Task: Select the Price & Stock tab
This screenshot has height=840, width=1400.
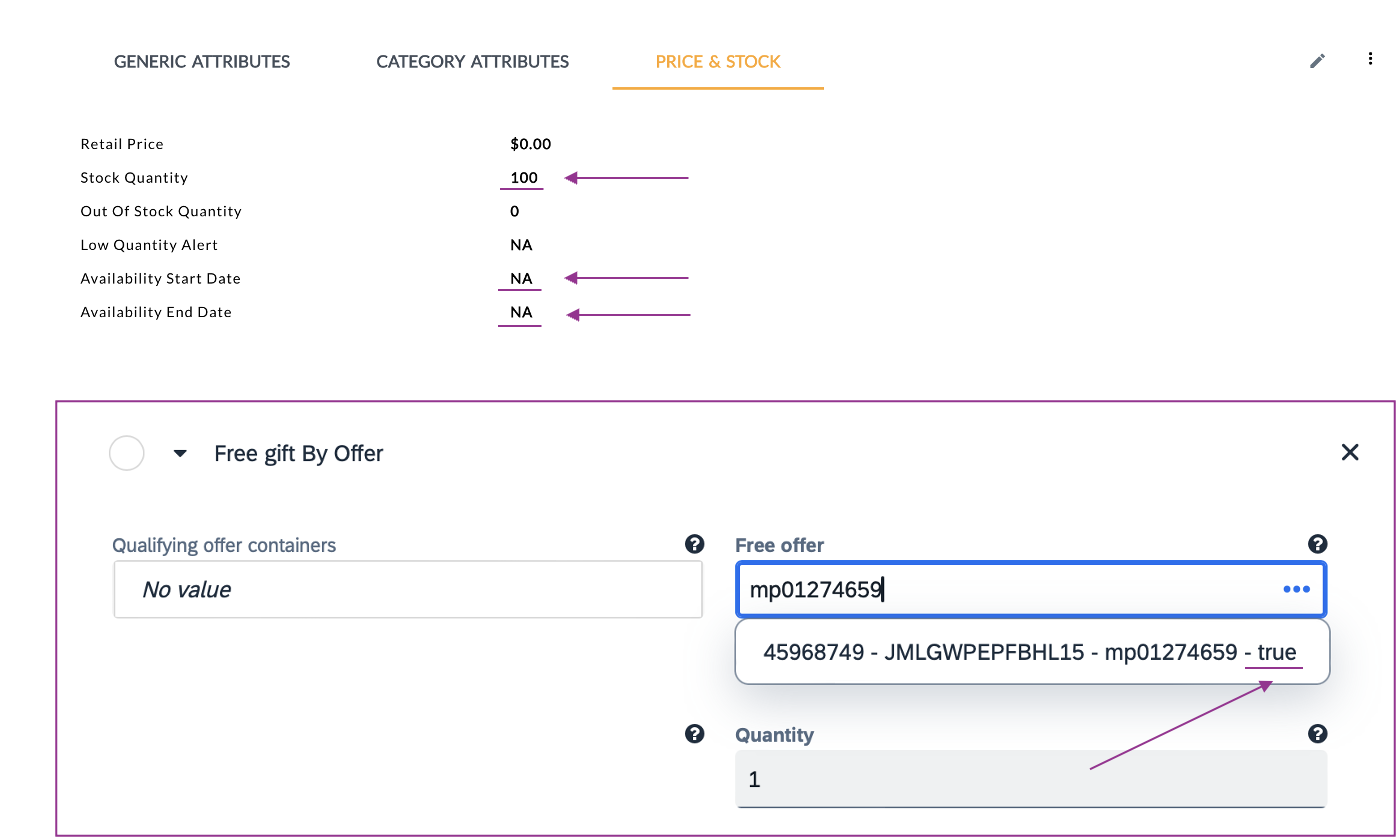Action: coord(718,62)
